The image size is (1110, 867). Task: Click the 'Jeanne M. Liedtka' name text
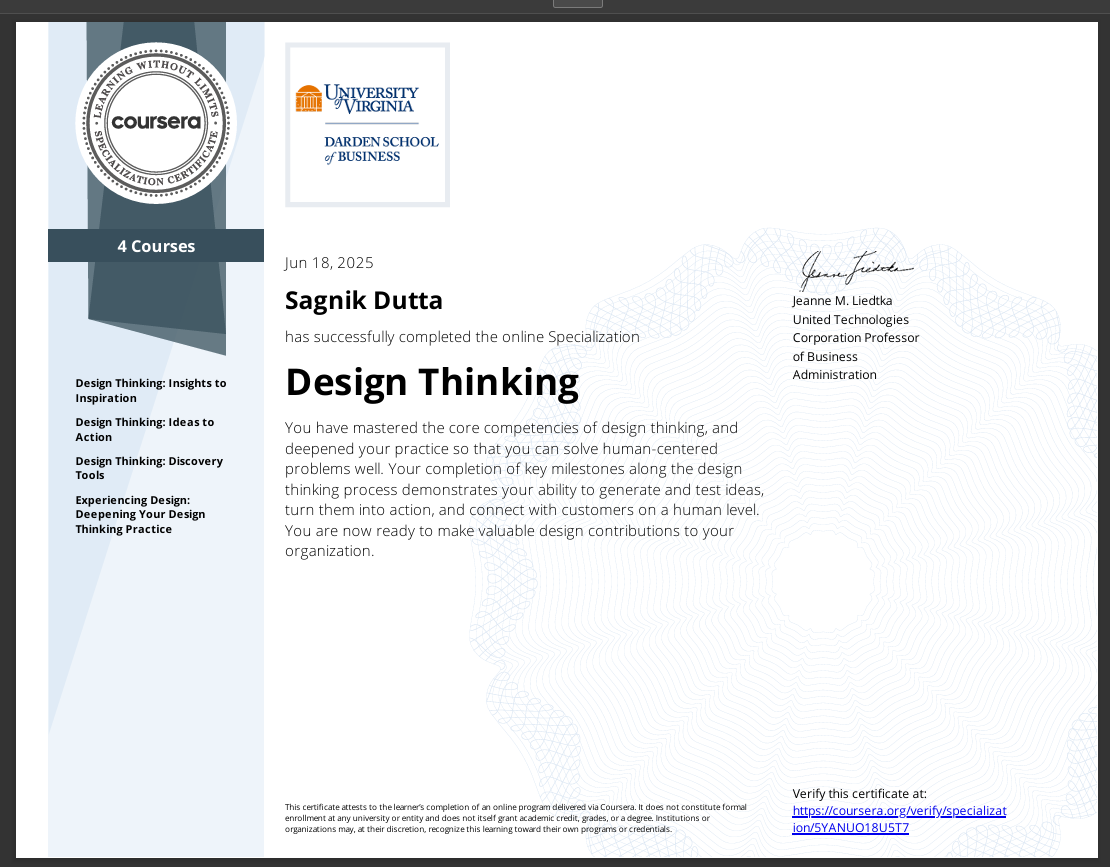pyautogui.click(x=842, y=301)
